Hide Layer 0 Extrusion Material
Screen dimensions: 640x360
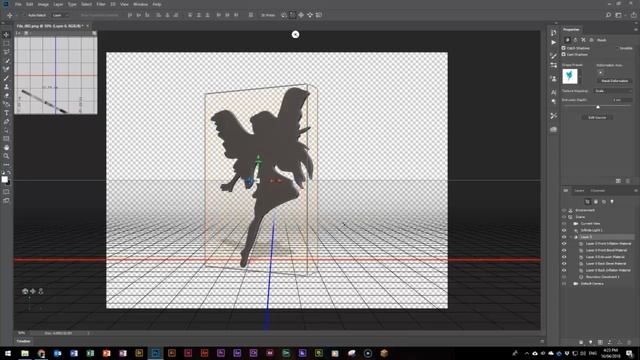[x=564, y=257]
